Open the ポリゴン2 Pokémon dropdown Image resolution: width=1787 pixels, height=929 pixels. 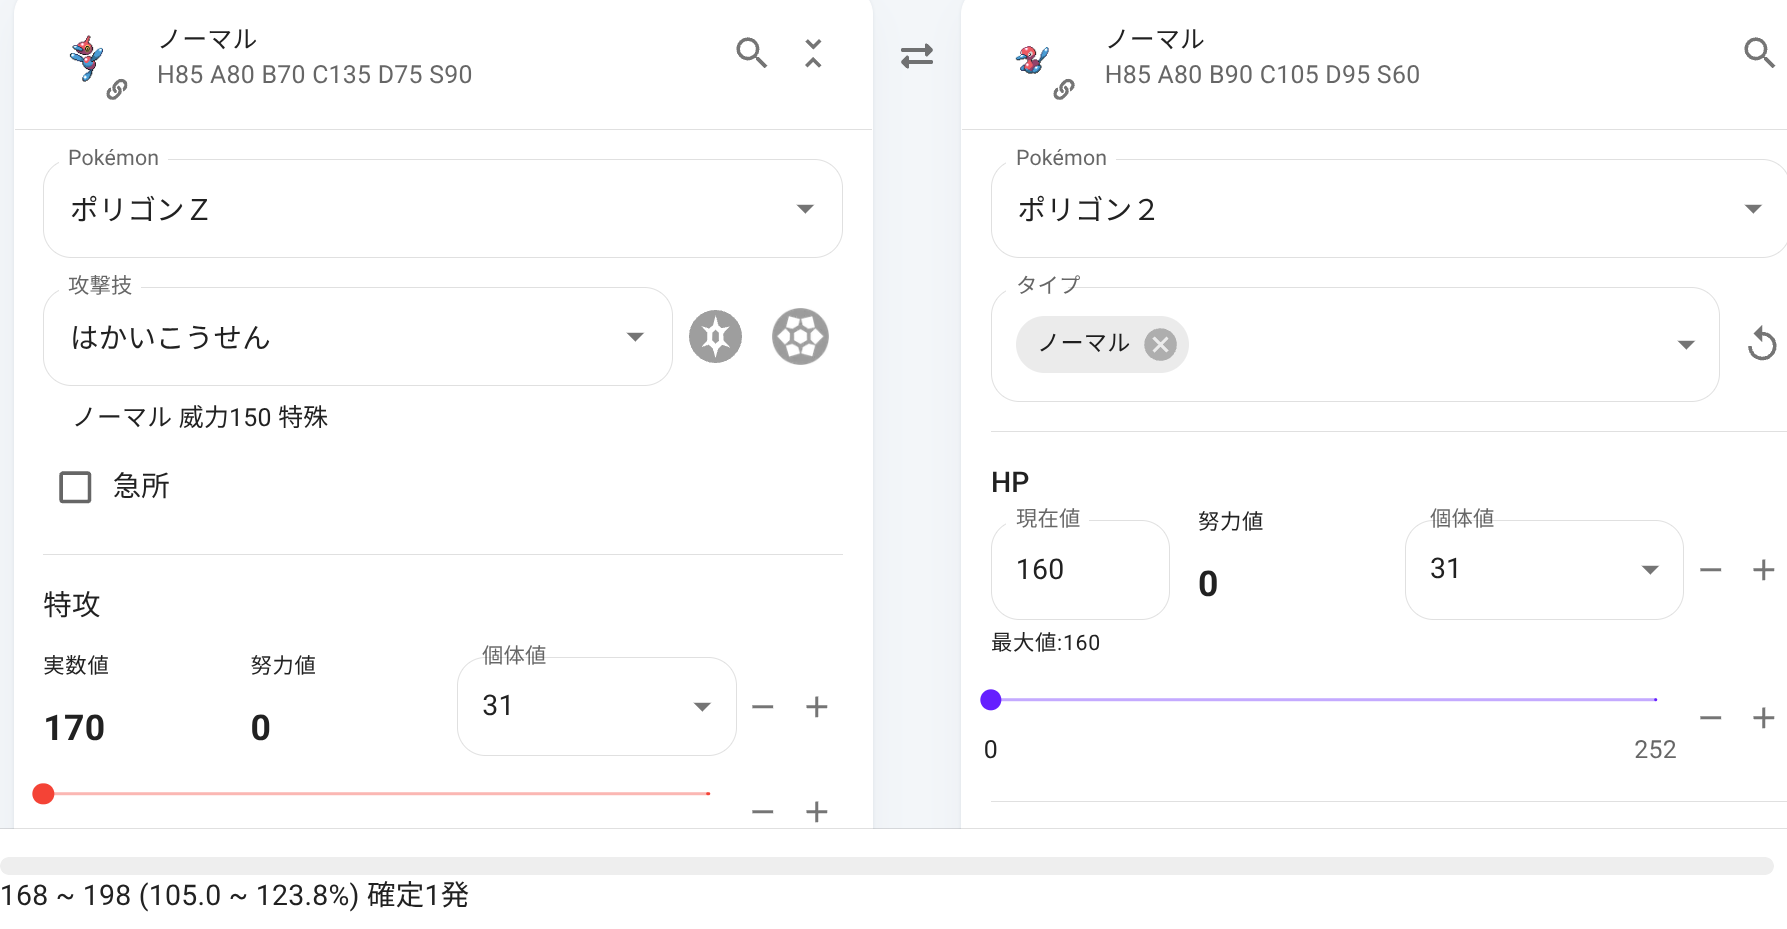point(1389,209)
